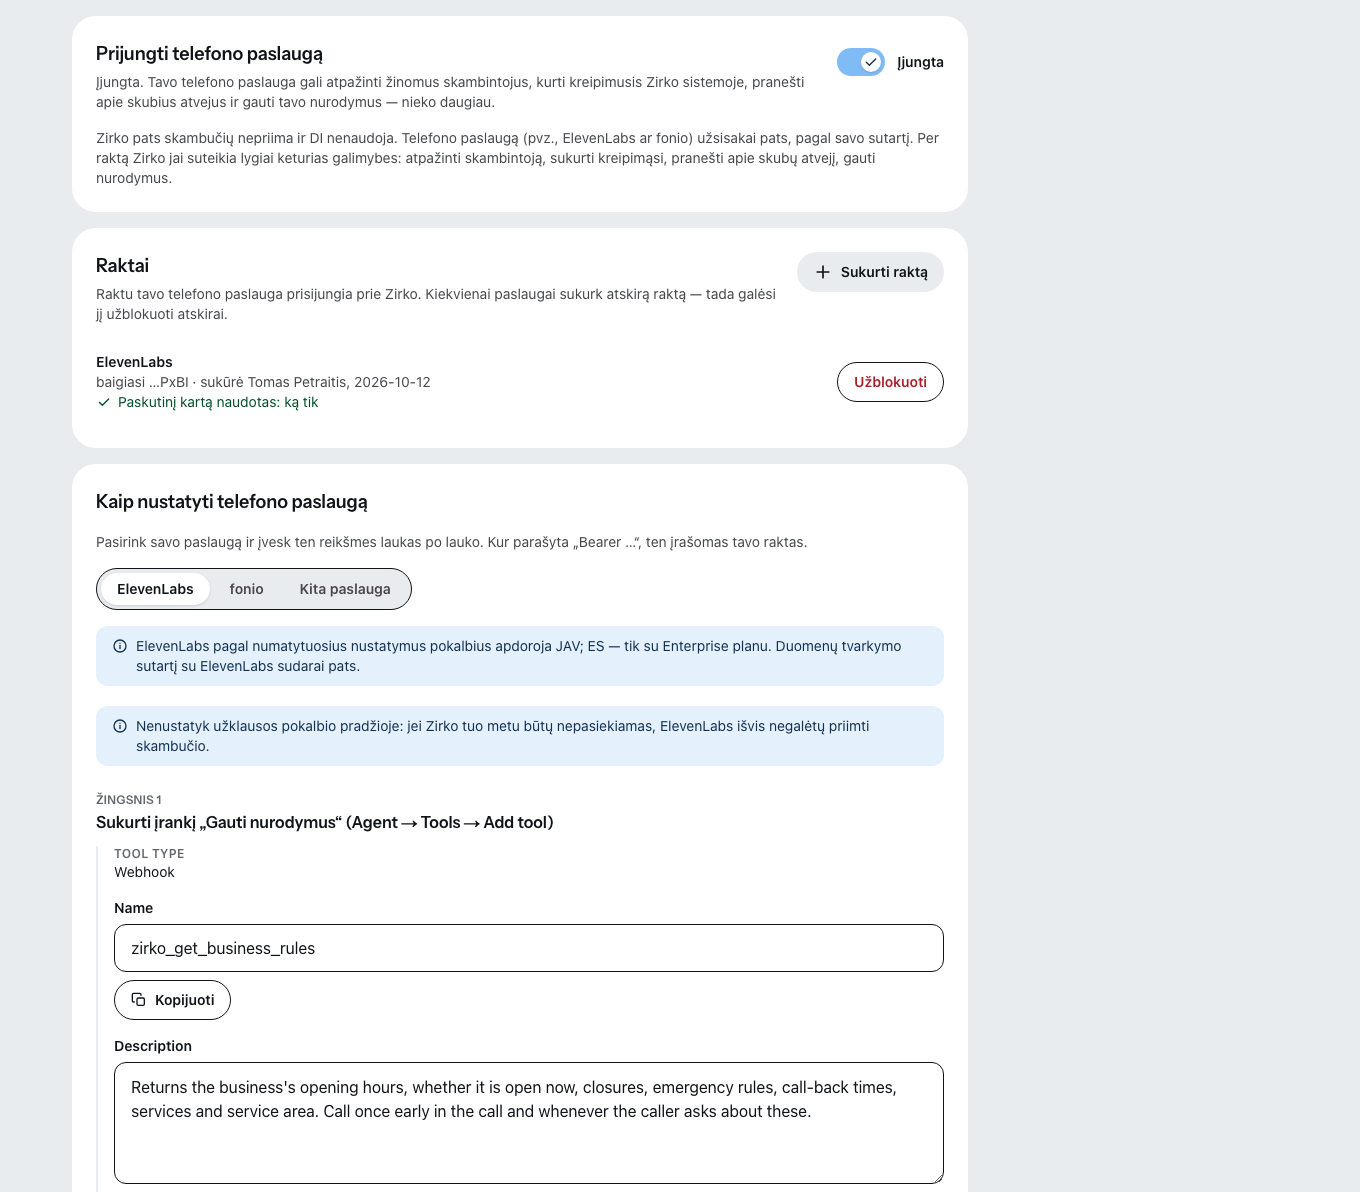The image size is (1360, 1192).
Task: Click the Sukurti įrankį Gauti nurodymus step title
Action: (325, 822)
